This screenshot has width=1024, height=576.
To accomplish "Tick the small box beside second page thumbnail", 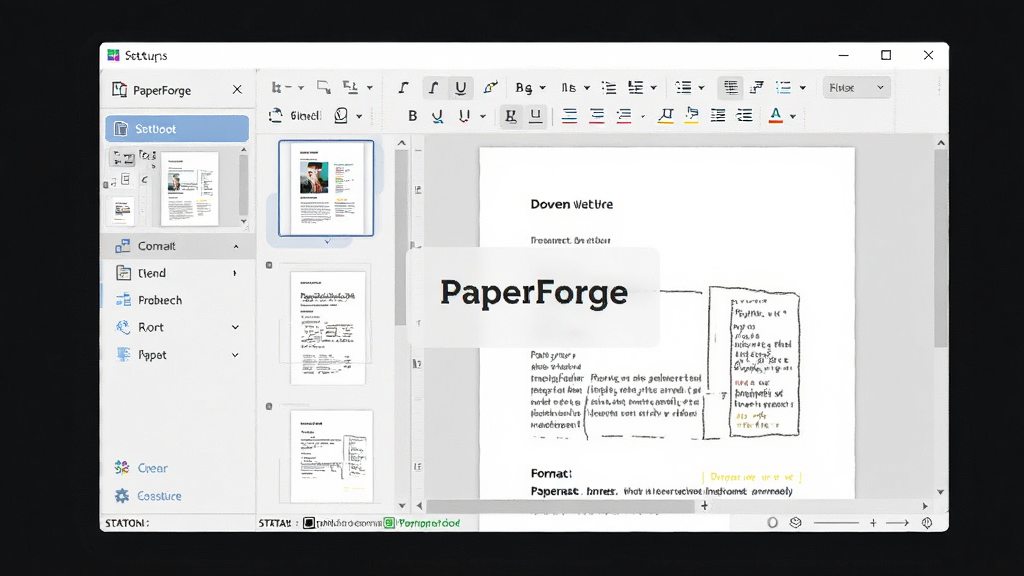I will pos(269,265).
